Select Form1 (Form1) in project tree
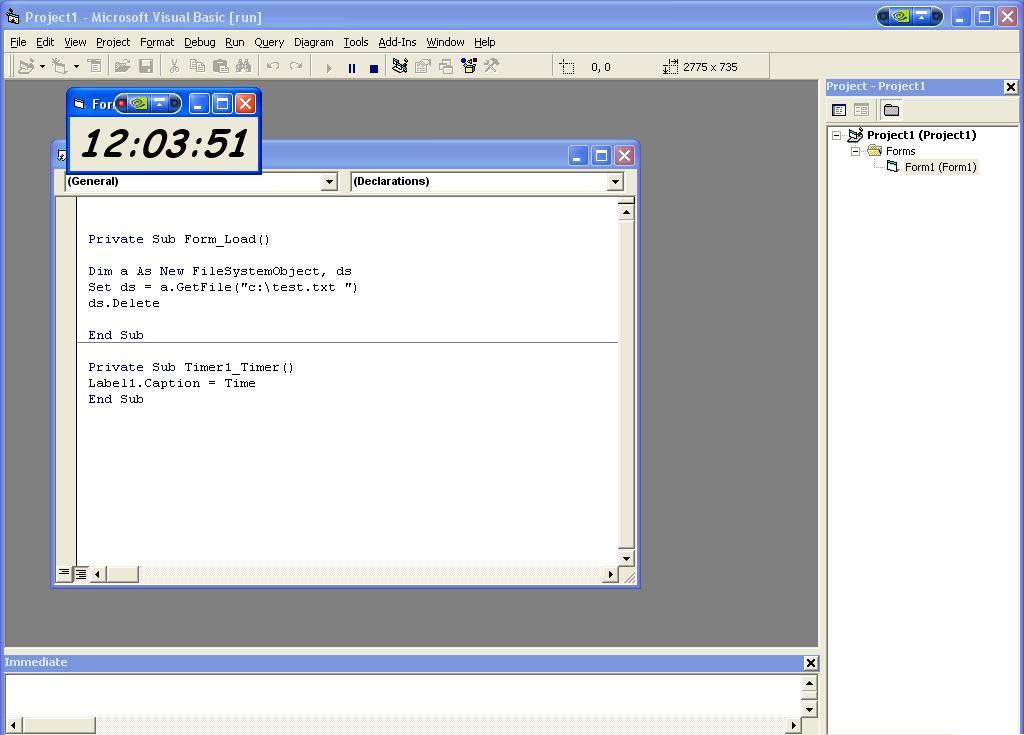Image resolution: width=1024 pixels, height=735 pixels. [x=940, y=167]
